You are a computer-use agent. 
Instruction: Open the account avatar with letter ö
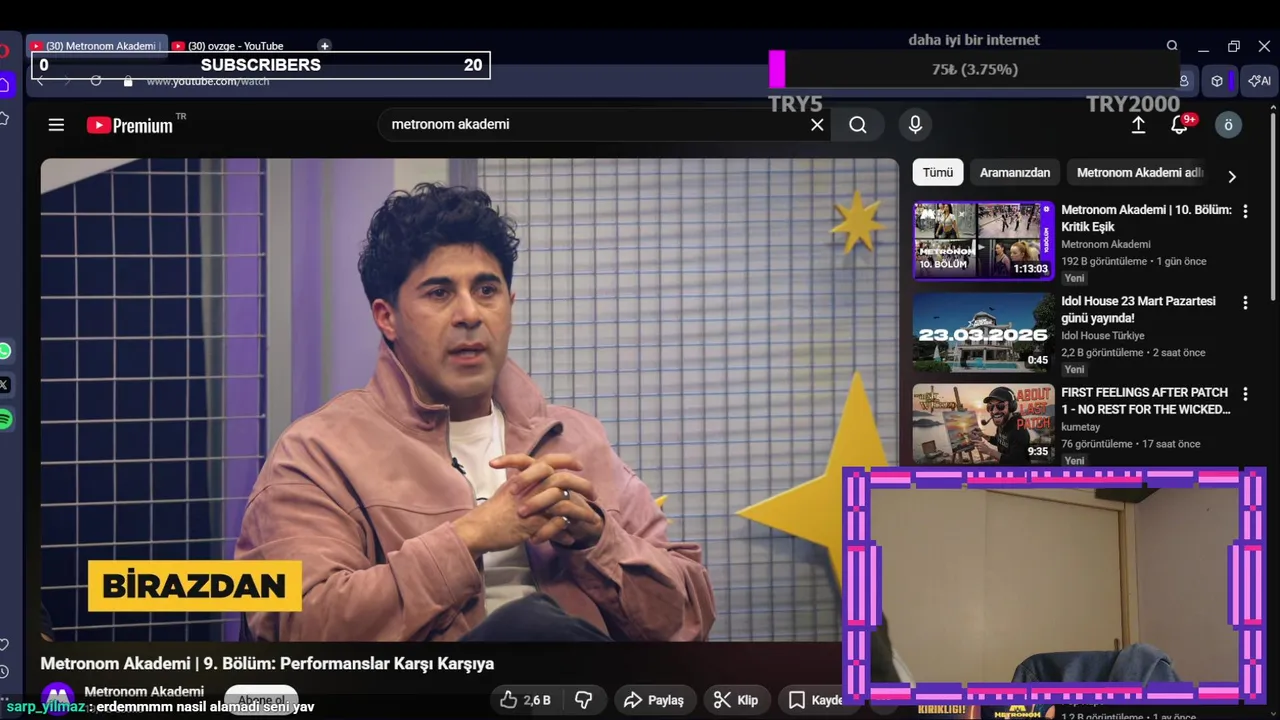point(1228,125)
